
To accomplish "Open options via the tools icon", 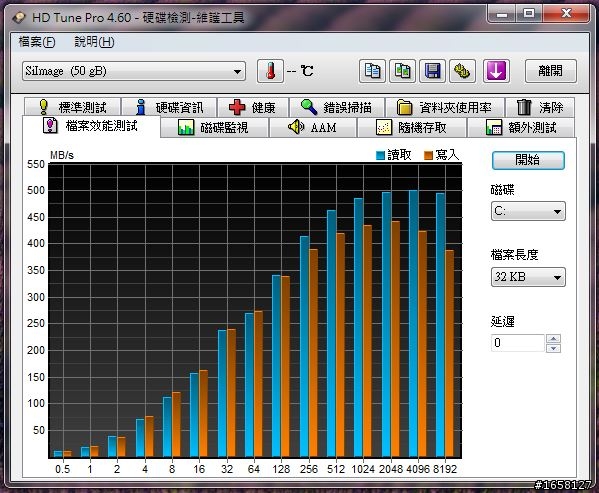I will click(462, 71).
